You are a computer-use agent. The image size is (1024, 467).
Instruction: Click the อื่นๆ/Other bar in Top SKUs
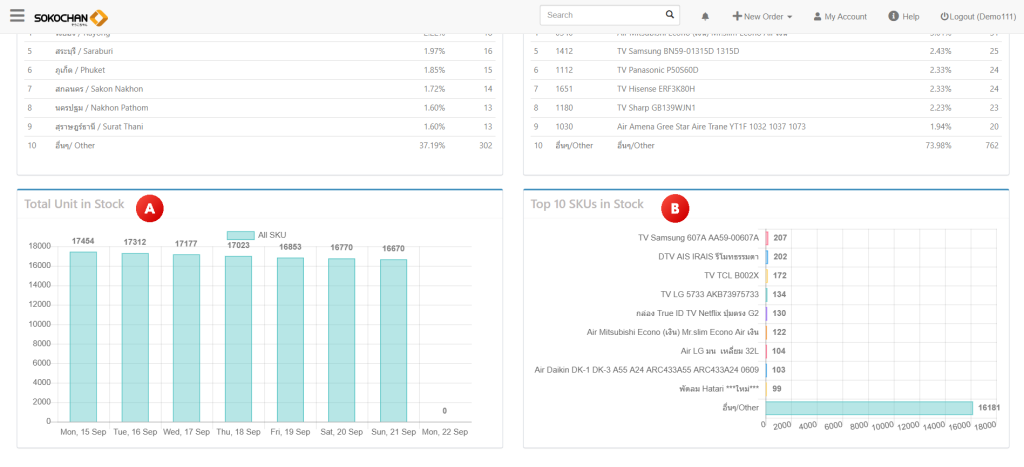[868, 407]
